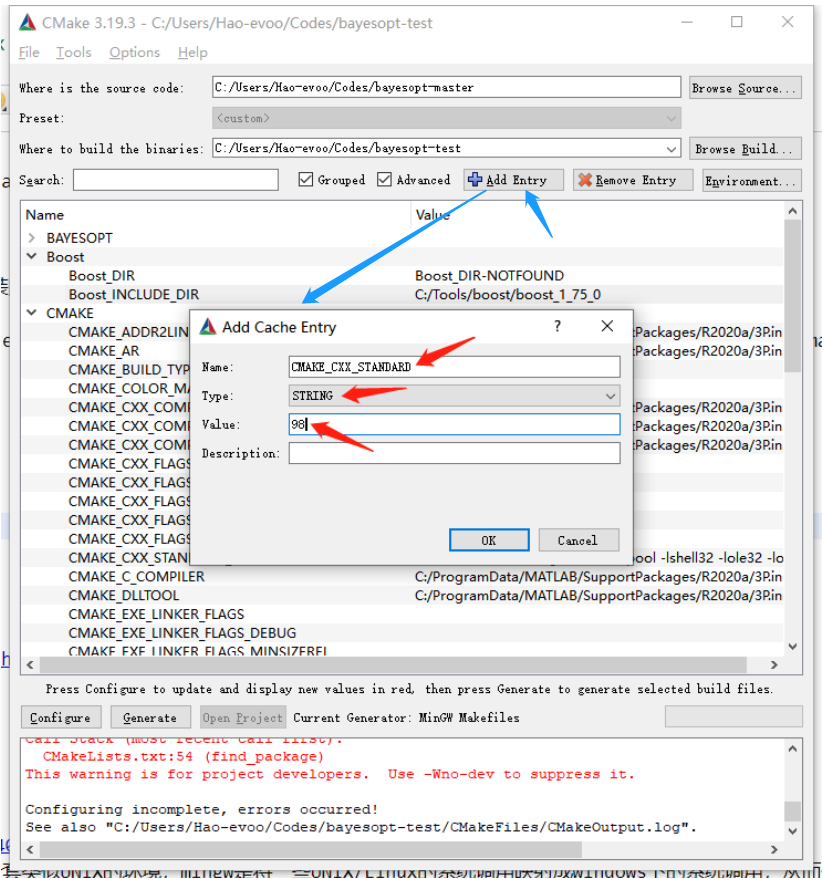Image resolution: width=823 pixels, height=878 pixels.
Task: Open the build binaries path dropdown
Action: 671,148
